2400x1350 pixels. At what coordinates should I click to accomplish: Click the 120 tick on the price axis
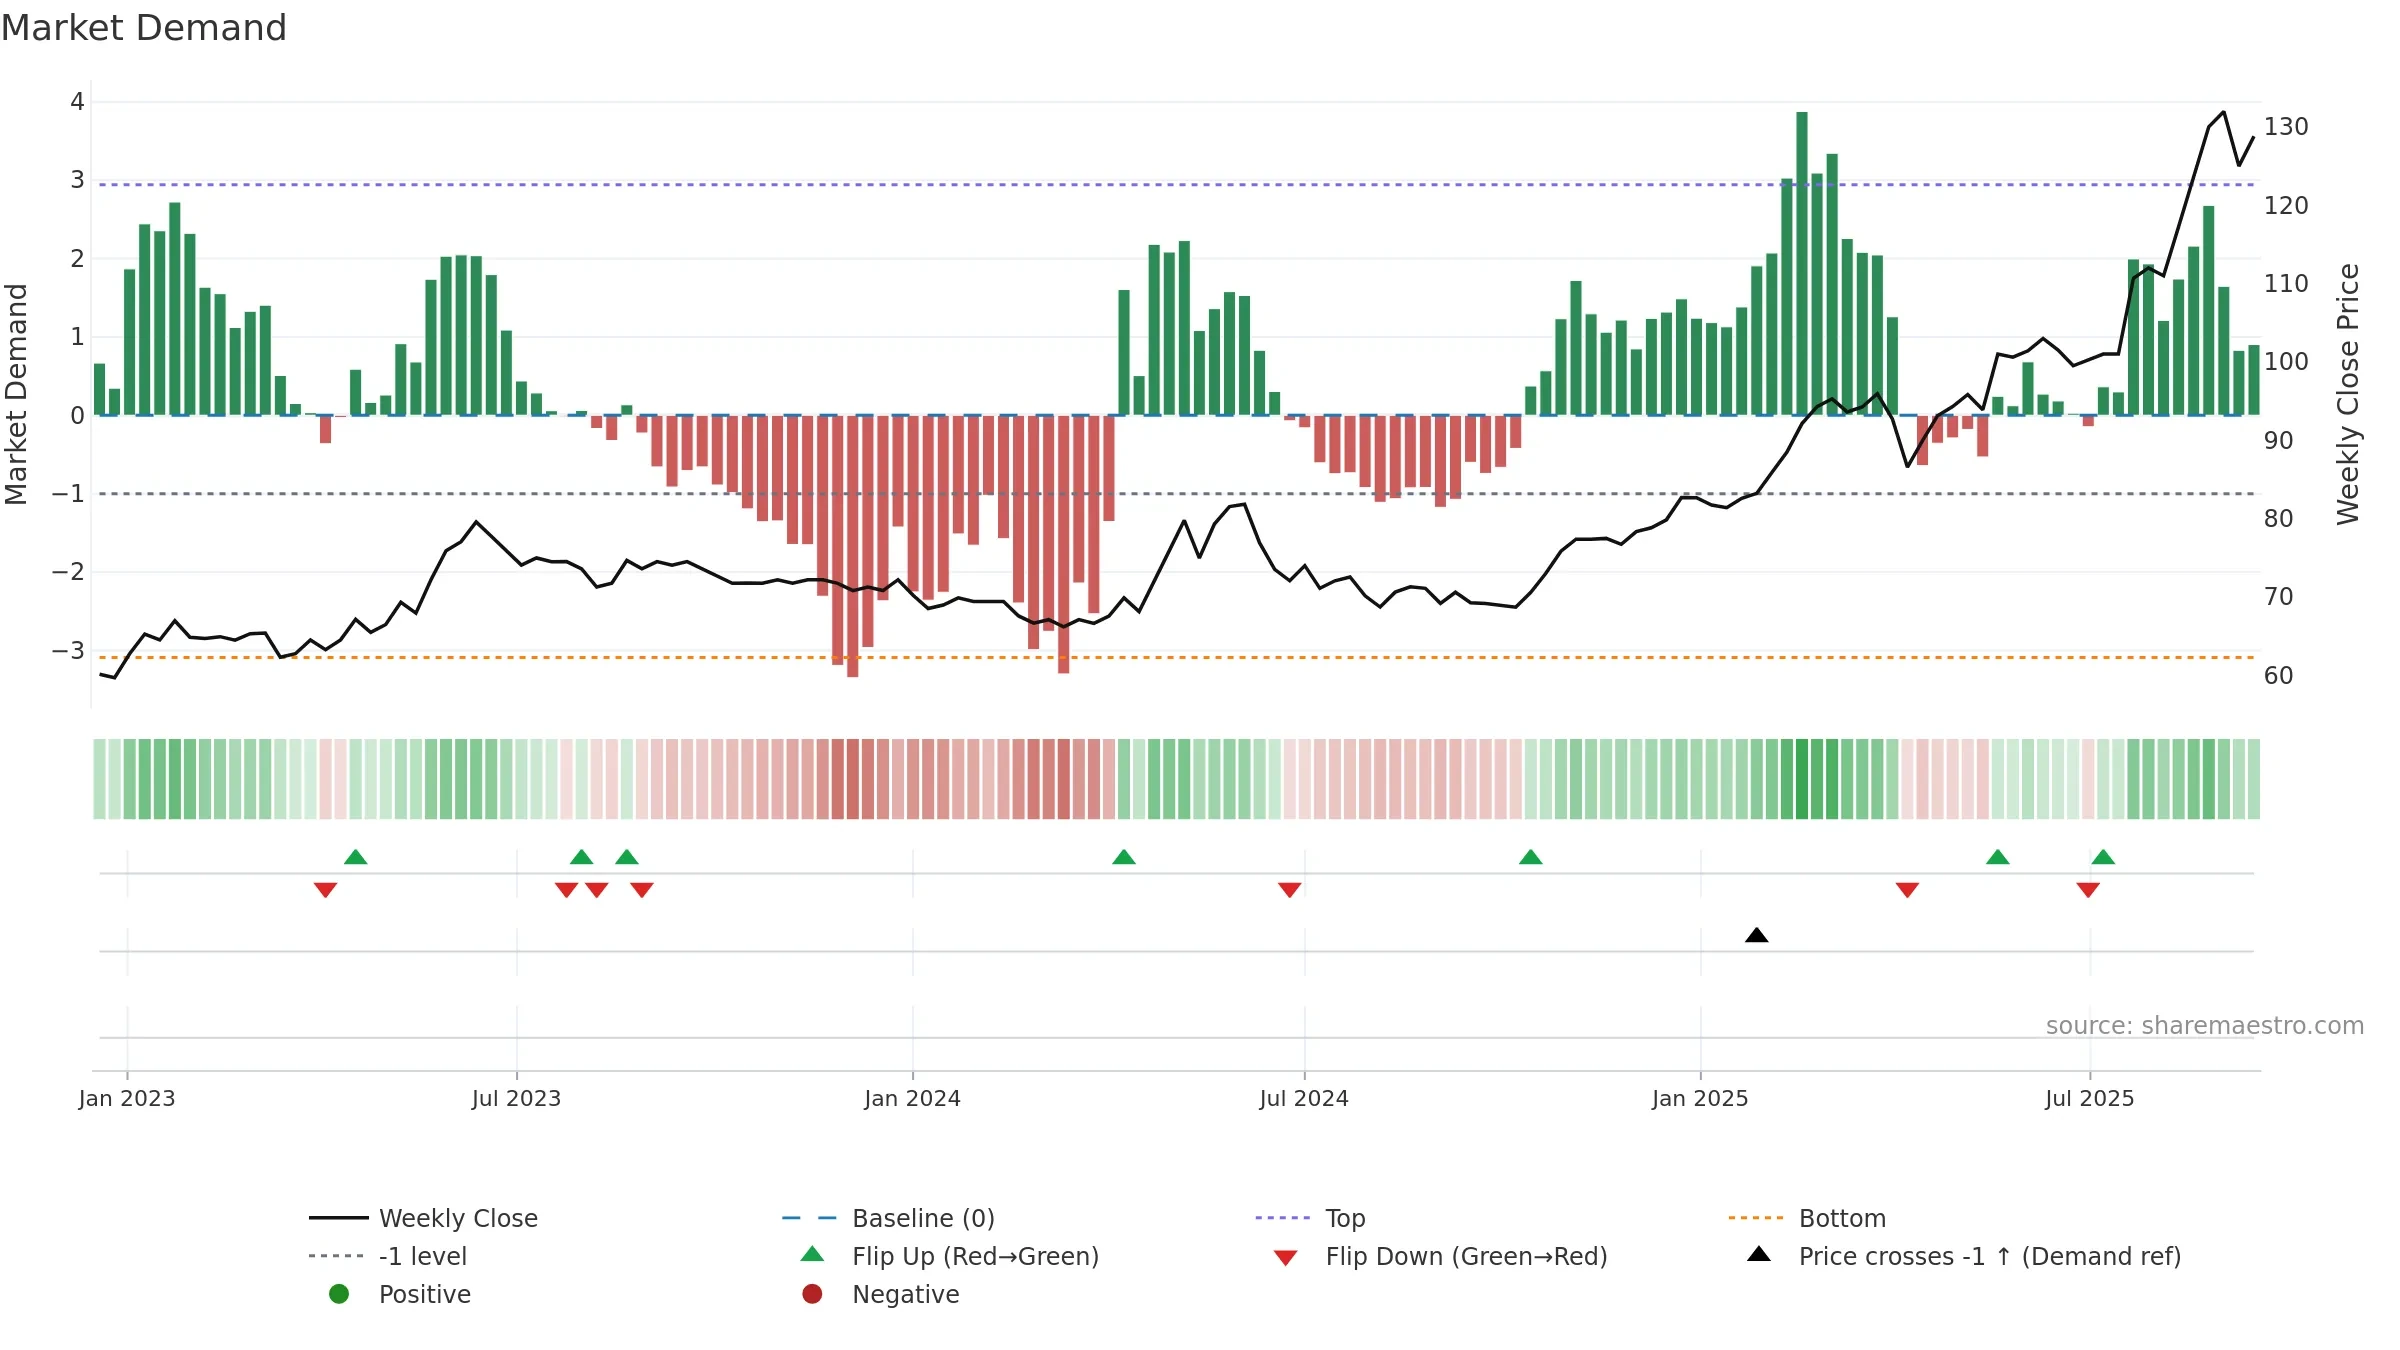point(2286,205)
